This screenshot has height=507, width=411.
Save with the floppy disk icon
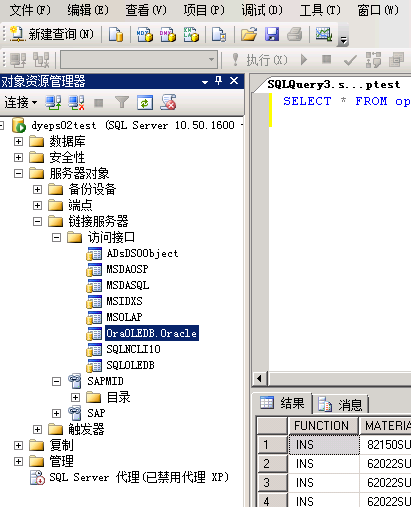pos(272,34)
